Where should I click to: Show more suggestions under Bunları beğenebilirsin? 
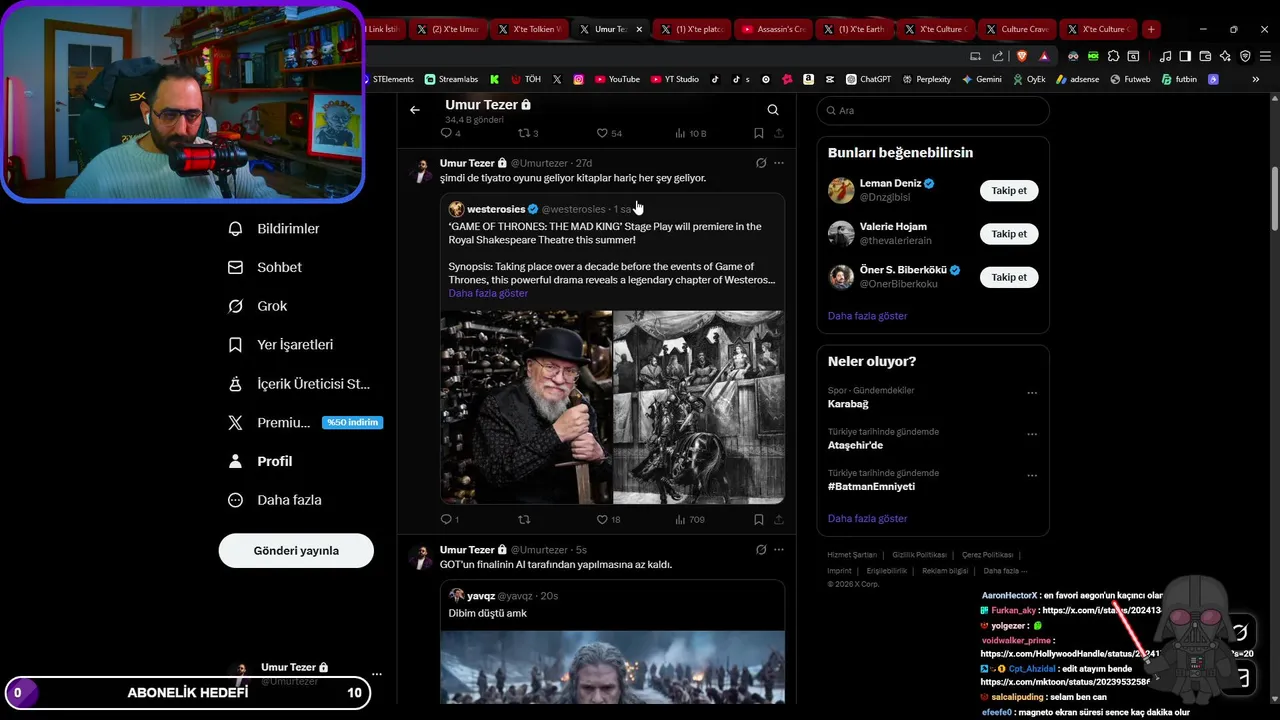[x=867, y=316]
